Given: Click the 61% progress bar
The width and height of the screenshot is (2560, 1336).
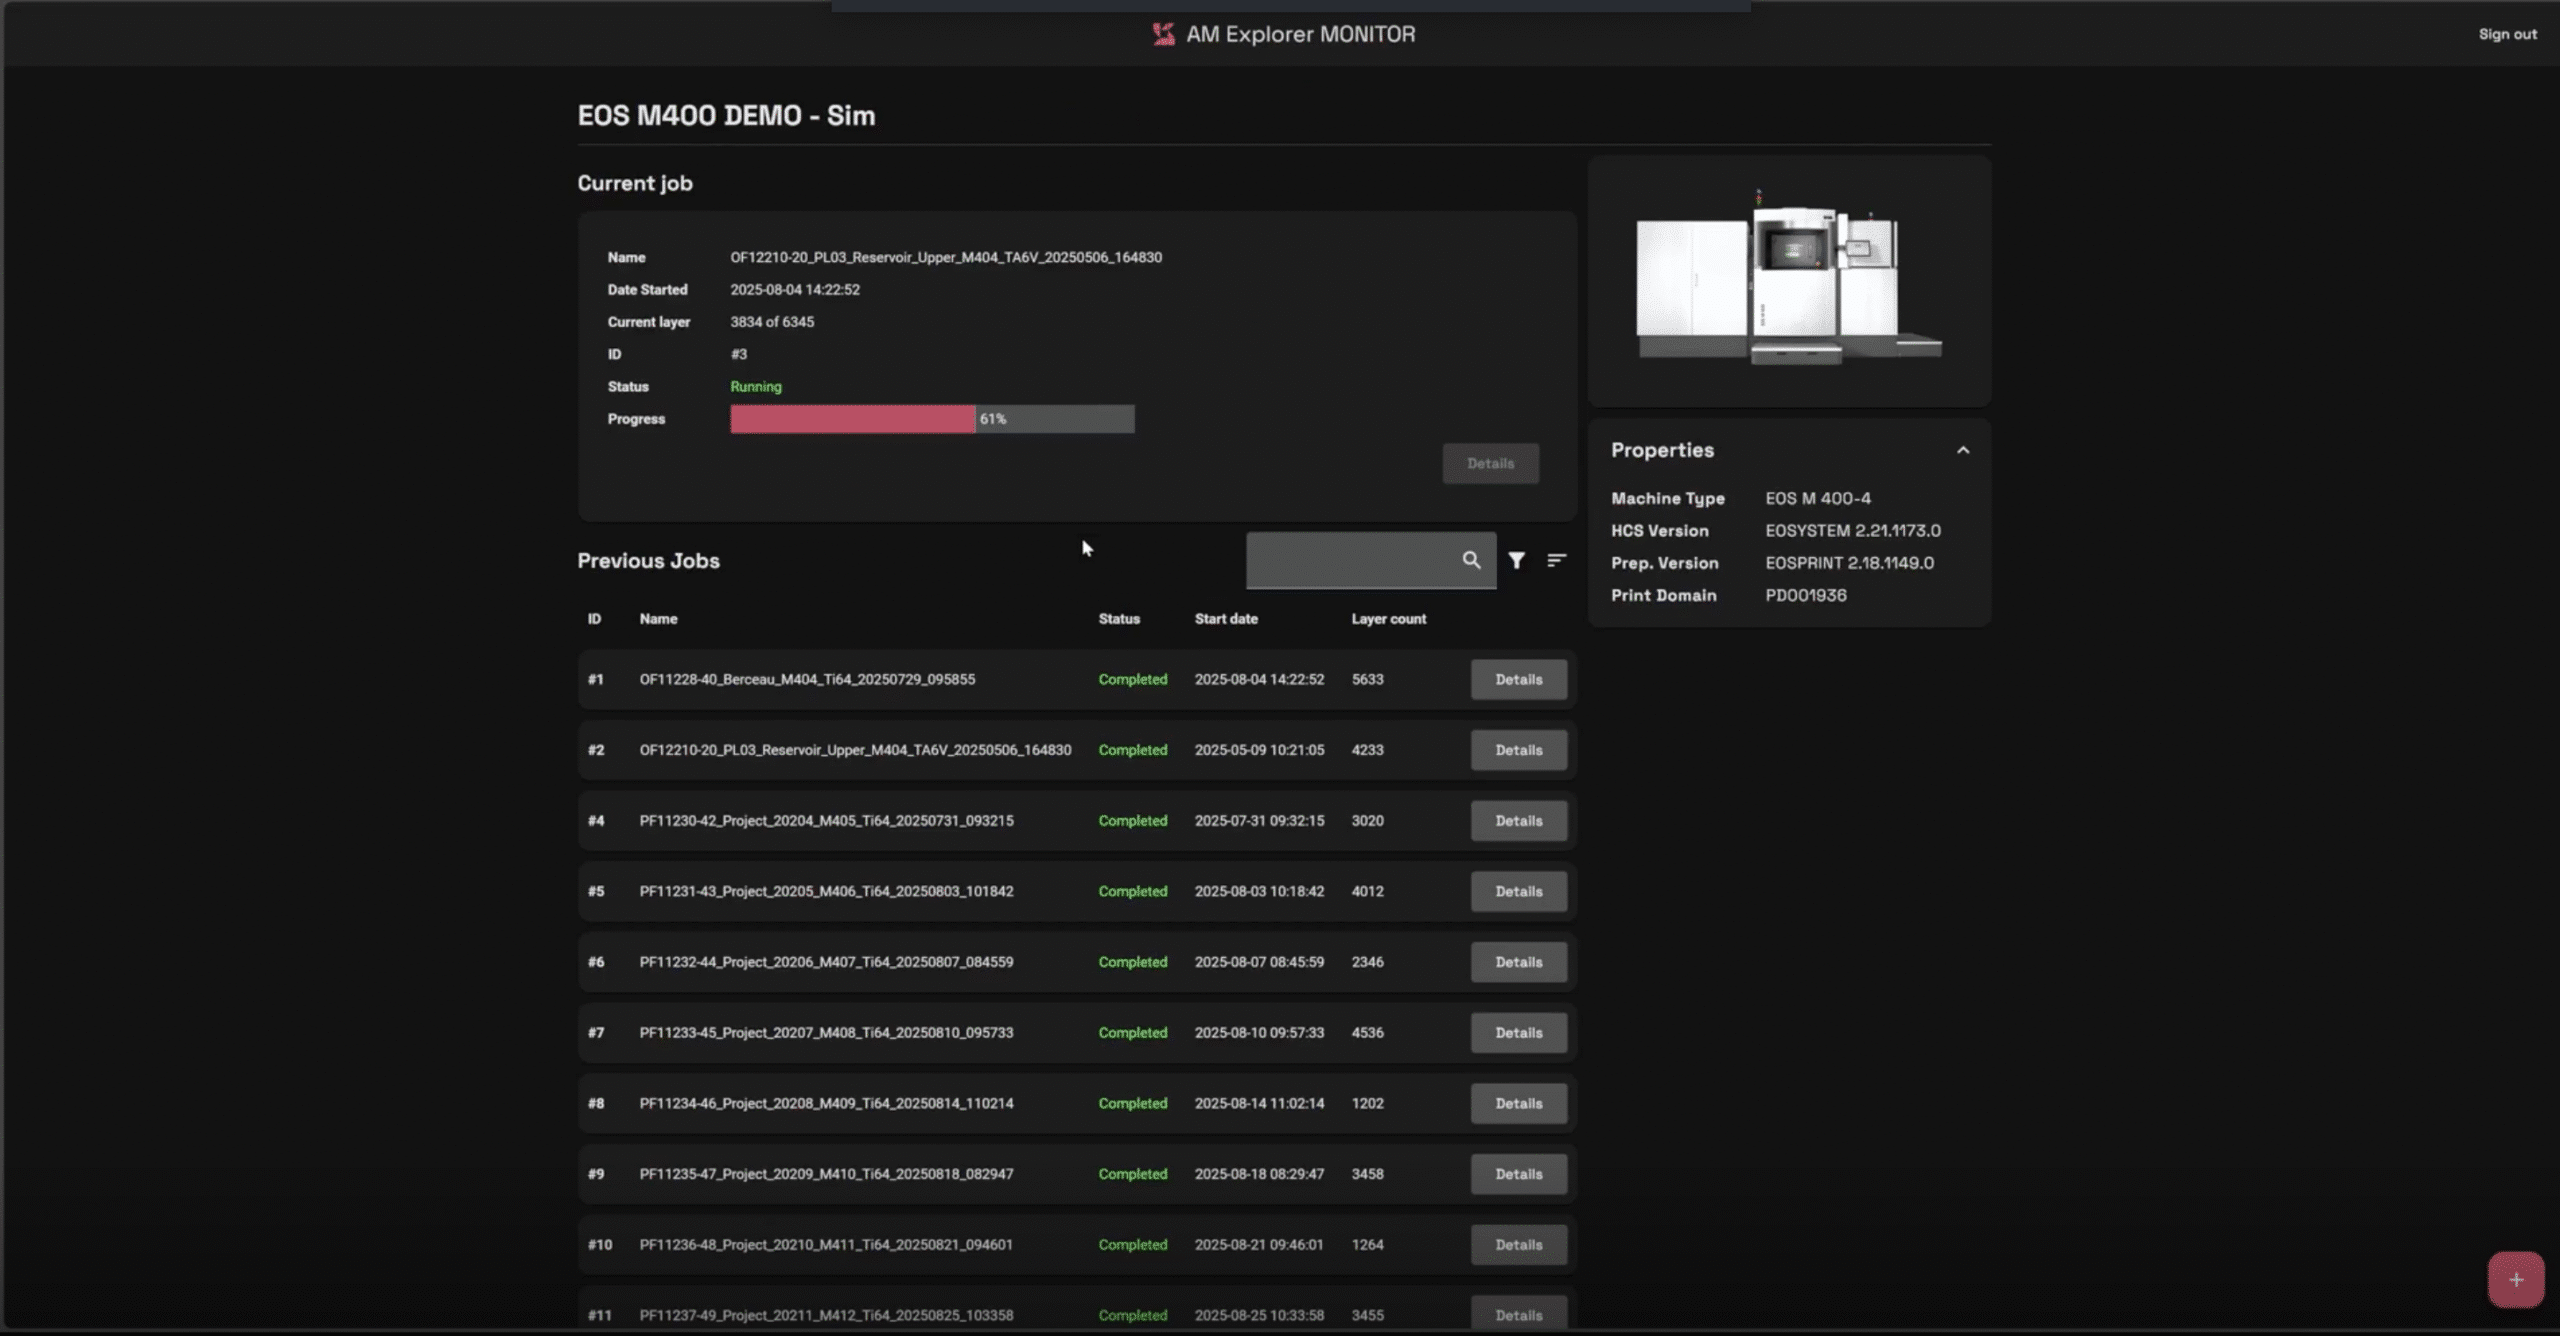Looking at the screenshot, I should point(931,419).
